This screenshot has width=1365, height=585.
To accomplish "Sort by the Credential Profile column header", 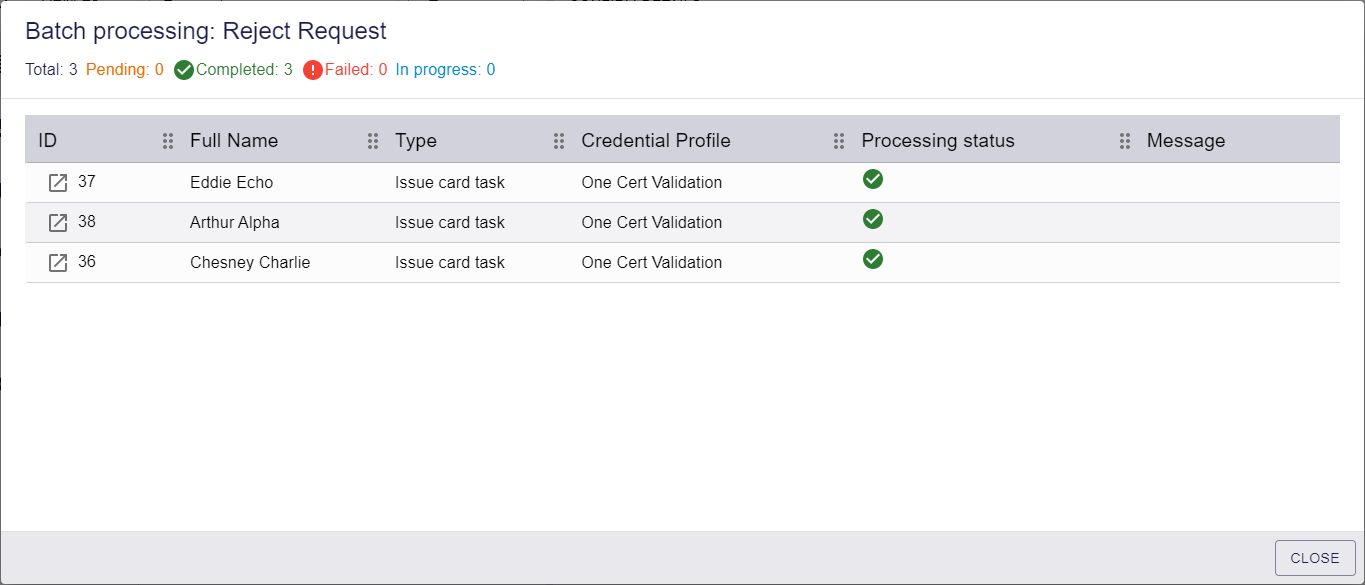I will (656, 141).
